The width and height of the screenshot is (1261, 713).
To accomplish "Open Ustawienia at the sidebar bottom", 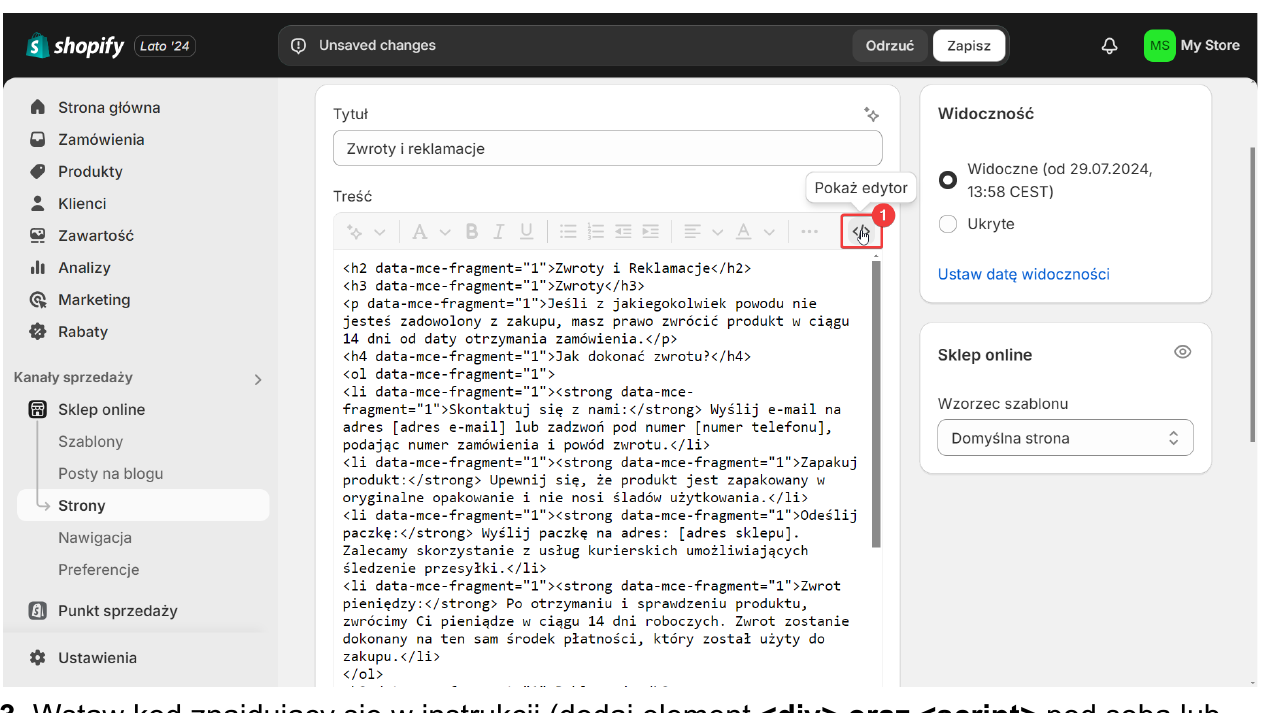I will coord(97,658).
